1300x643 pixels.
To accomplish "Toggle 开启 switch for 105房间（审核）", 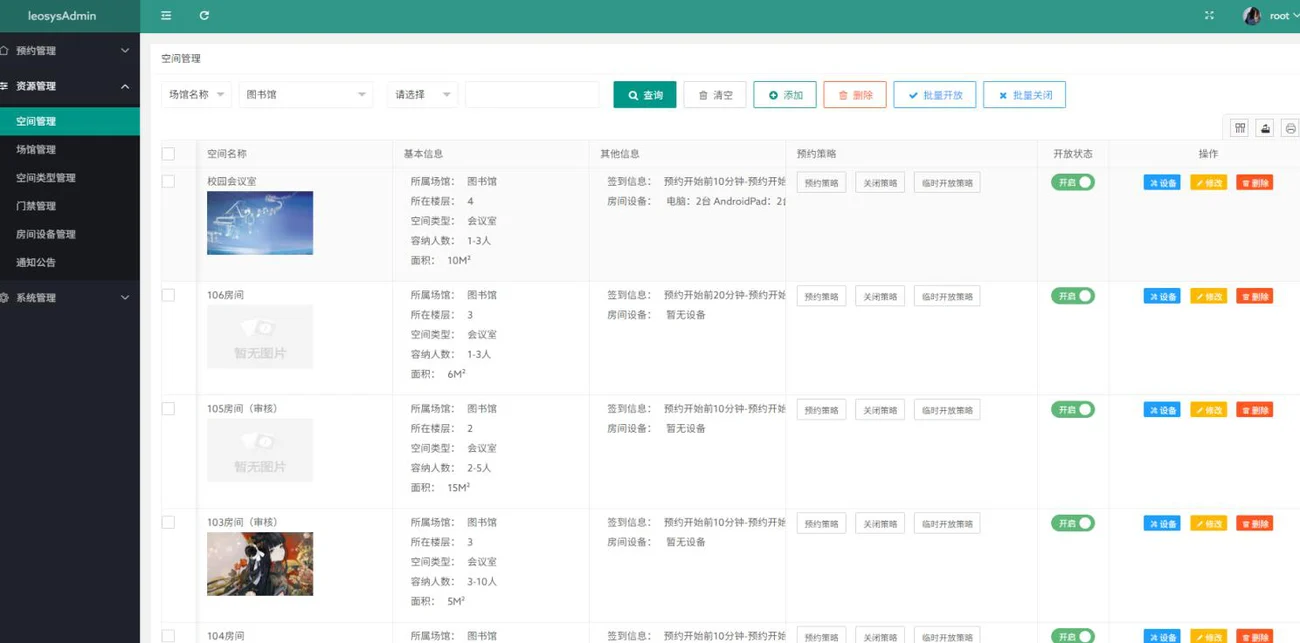I will pos(1073,410).
